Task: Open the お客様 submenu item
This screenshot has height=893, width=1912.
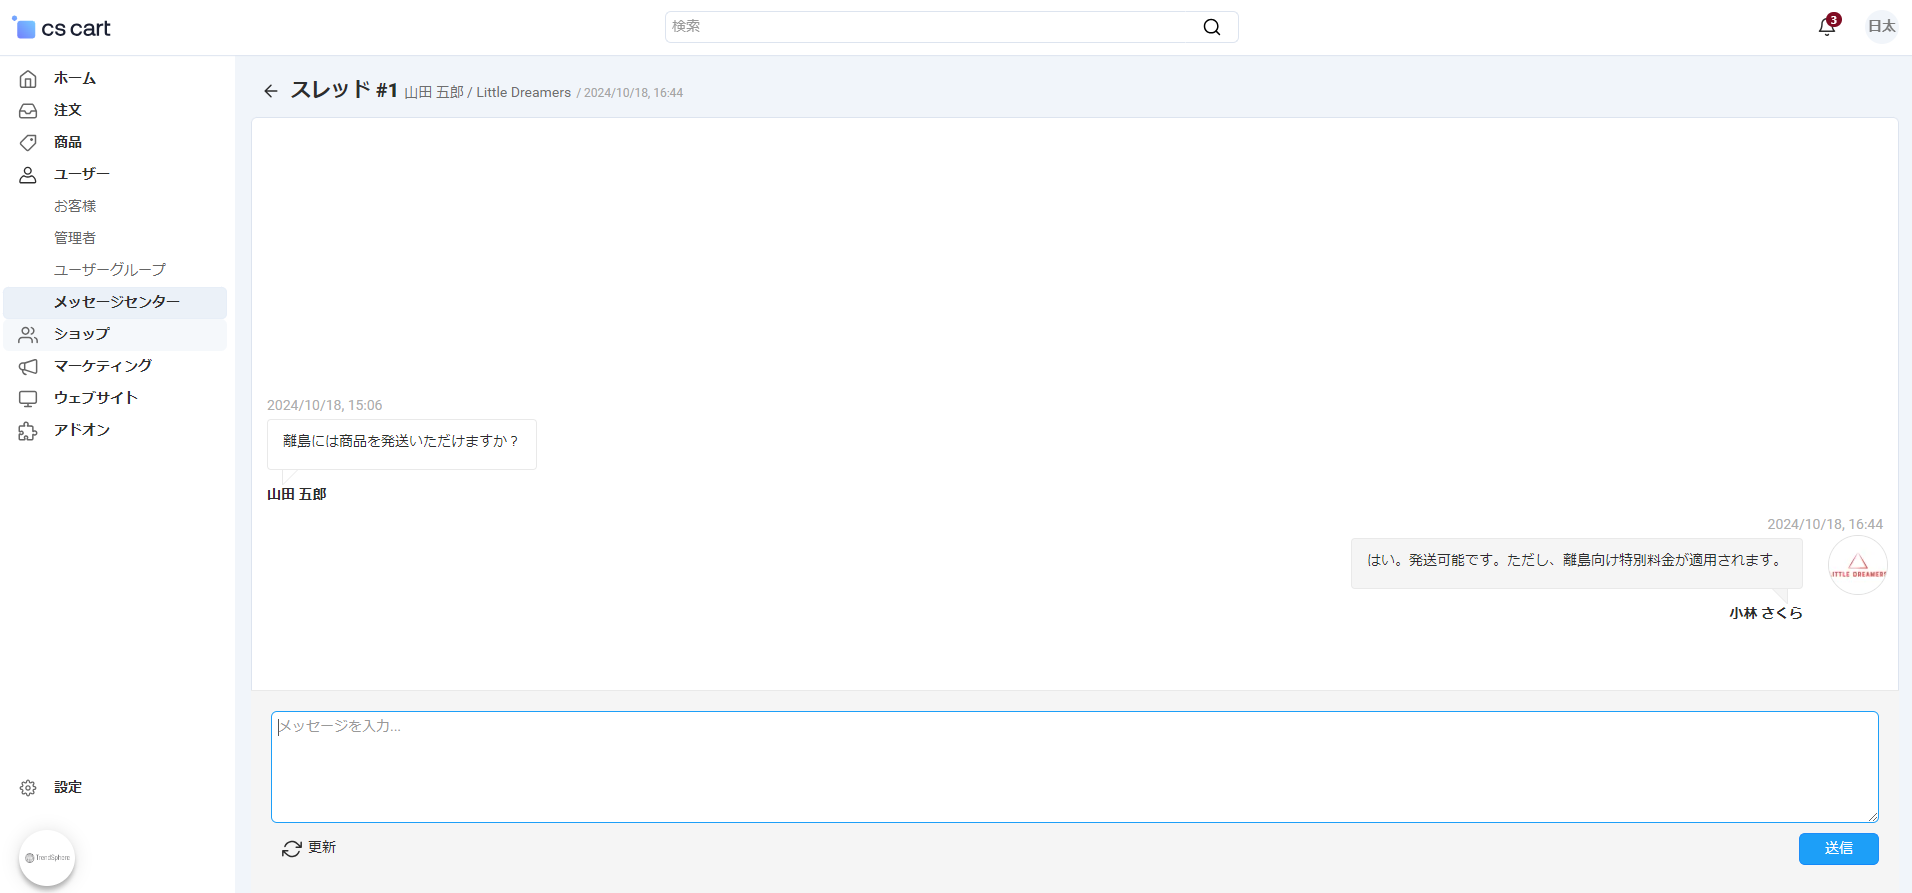Action: pos(75,206)
